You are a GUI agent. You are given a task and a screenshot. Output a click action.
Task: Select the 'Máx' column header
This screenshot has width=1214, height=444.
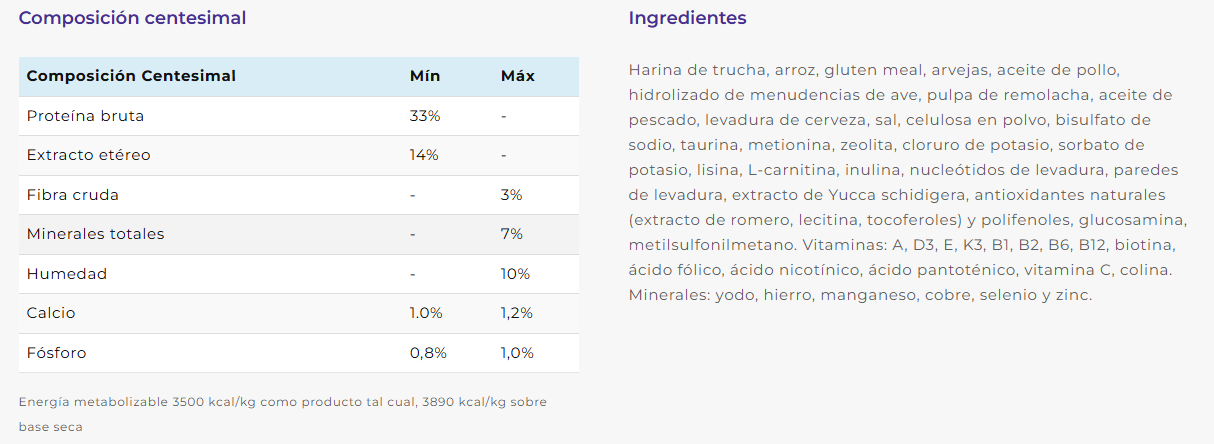pos(517,76)
